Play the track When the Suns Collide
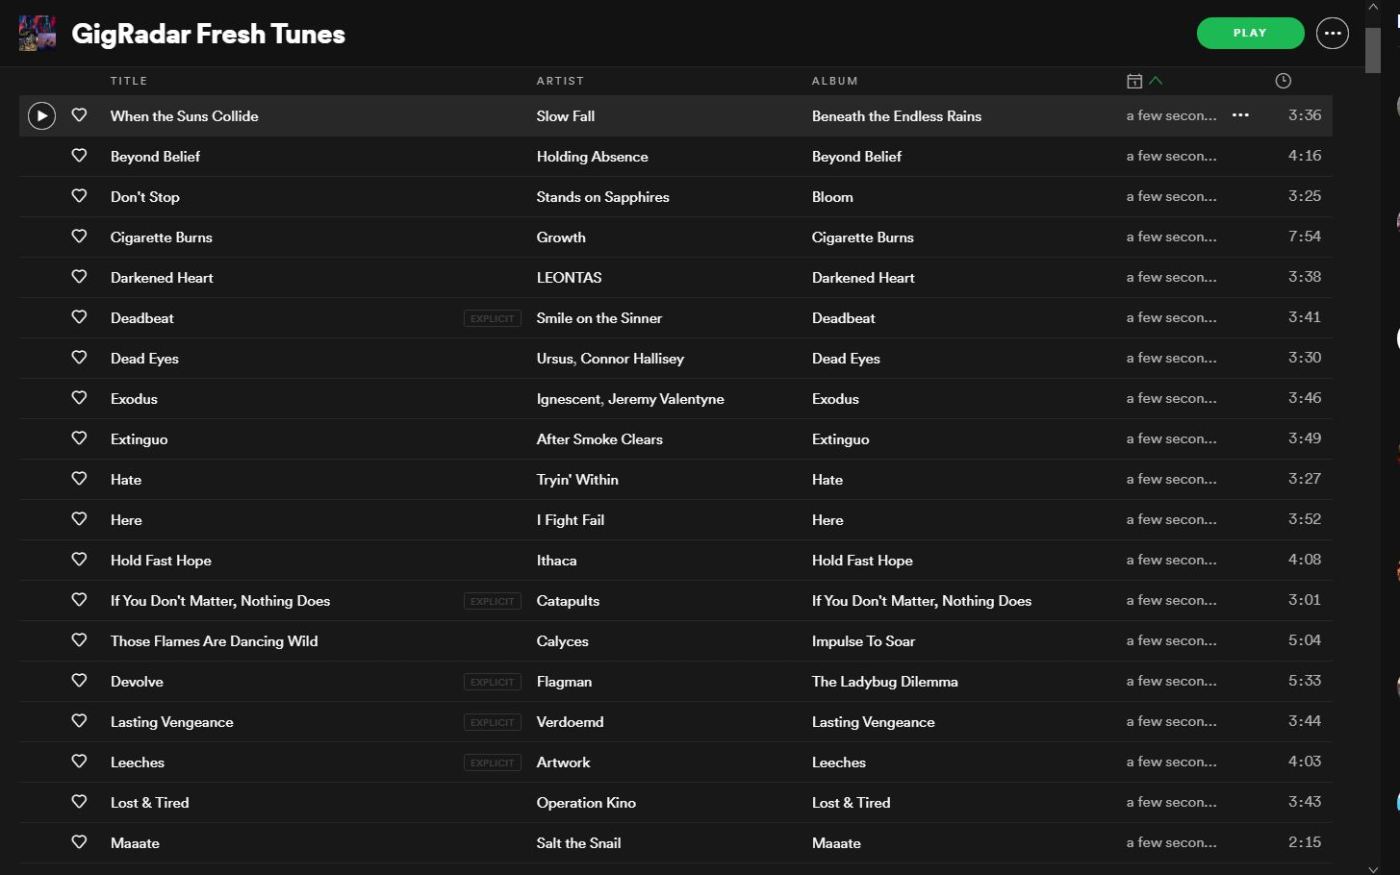 41,116
